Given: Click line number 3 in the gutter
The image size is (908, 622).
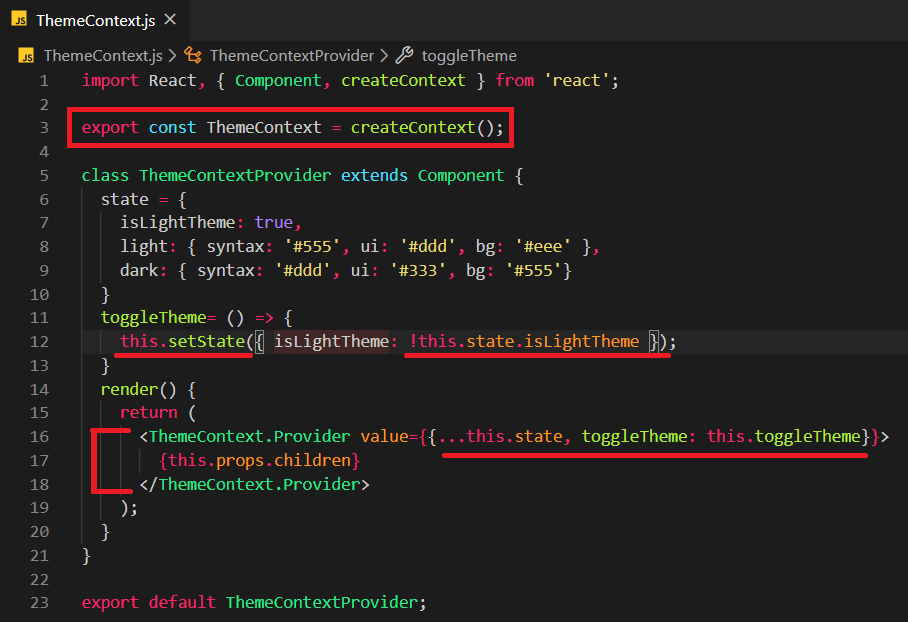Looking at the screenshot, I should 43,128.
